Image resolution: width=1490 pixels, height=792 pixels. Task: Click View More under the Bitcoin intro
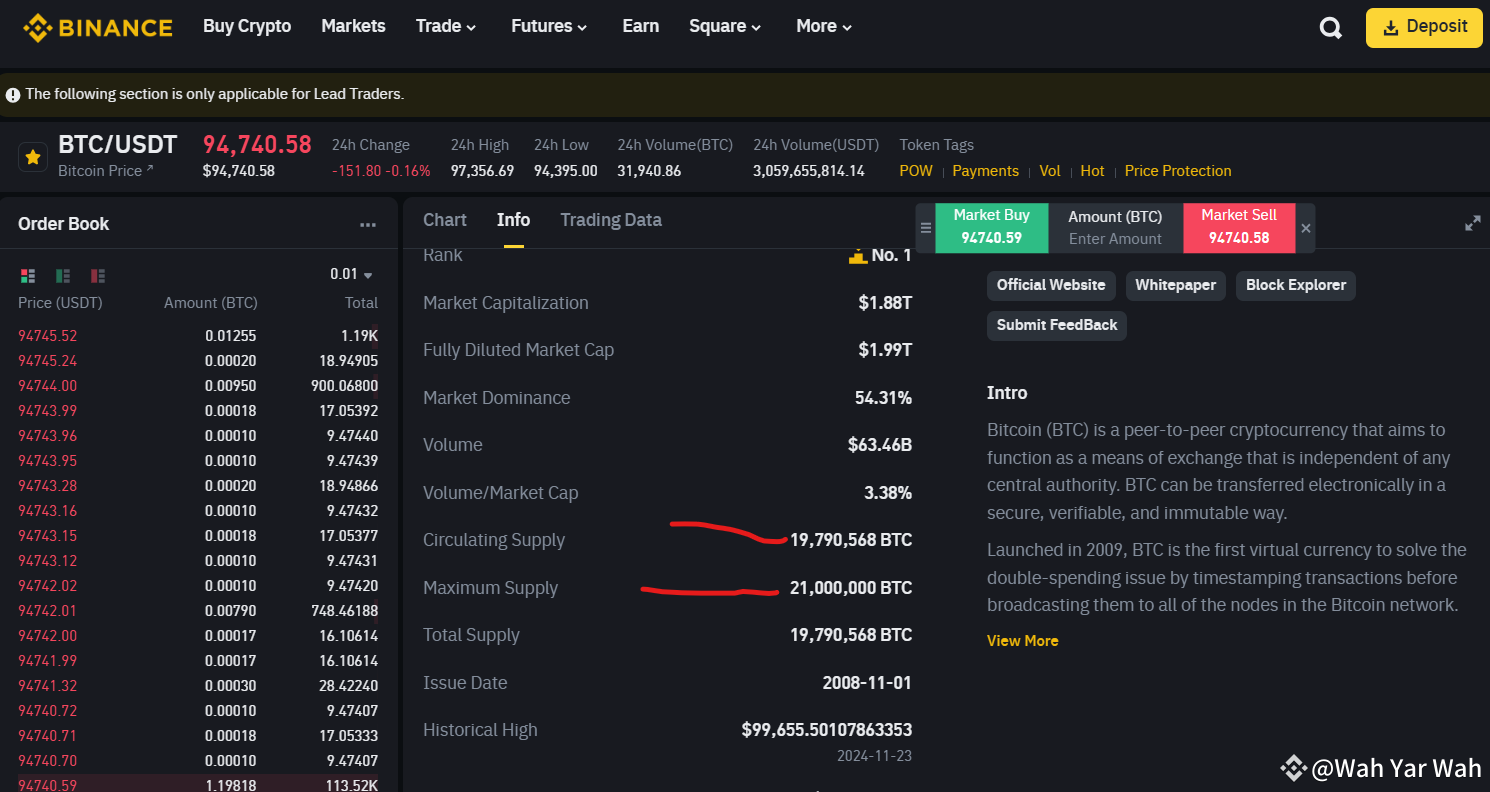(x=1022, y=640)
